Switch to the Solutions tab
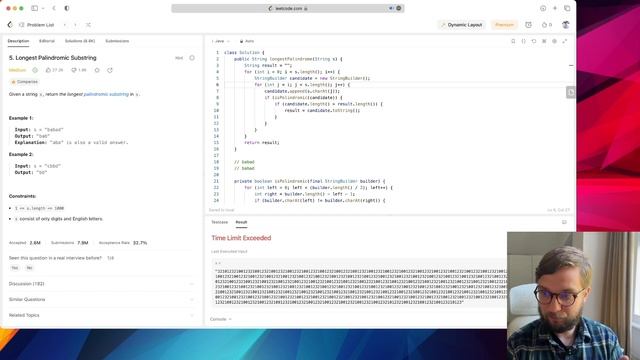 (x=80, y=41)
